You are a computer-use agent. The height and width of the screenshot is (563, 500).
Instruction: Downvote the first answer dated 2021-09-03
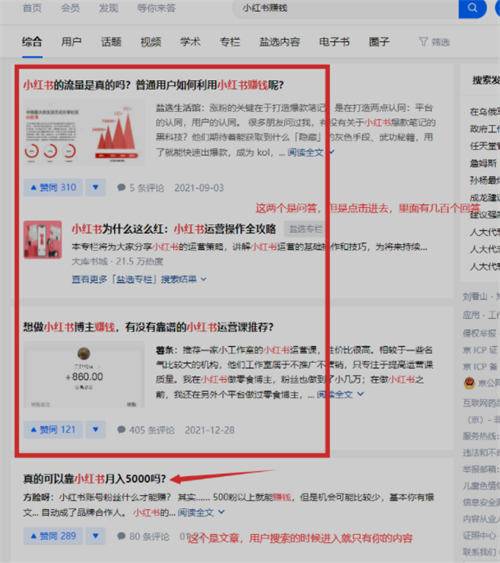pyautogui.click(x=95, y=187)
